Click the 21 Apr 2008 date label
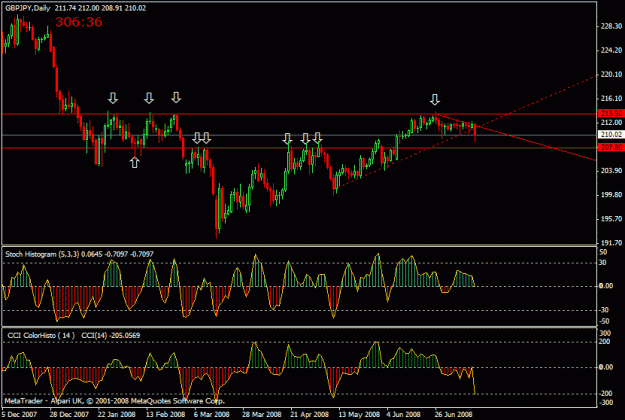This screenshot has width=625, height=420. 309,414
